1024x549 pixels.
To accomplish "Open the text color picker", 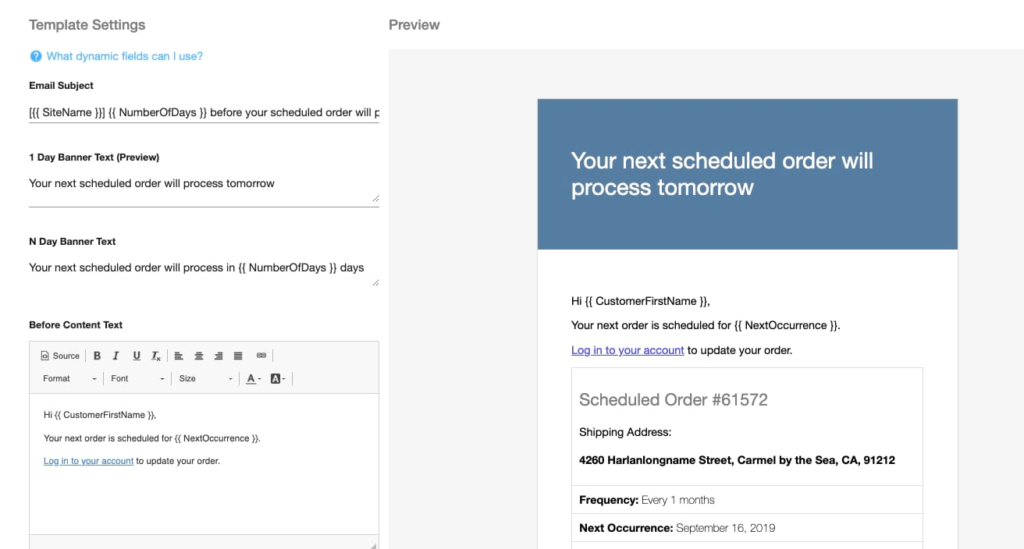I will coord(253,379).
